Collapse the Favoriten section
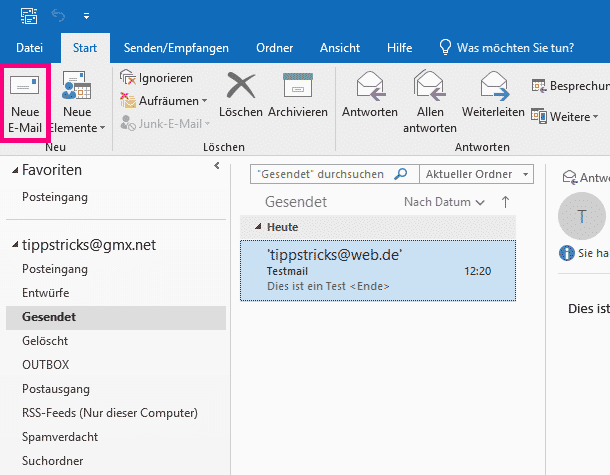 point(14,171)
